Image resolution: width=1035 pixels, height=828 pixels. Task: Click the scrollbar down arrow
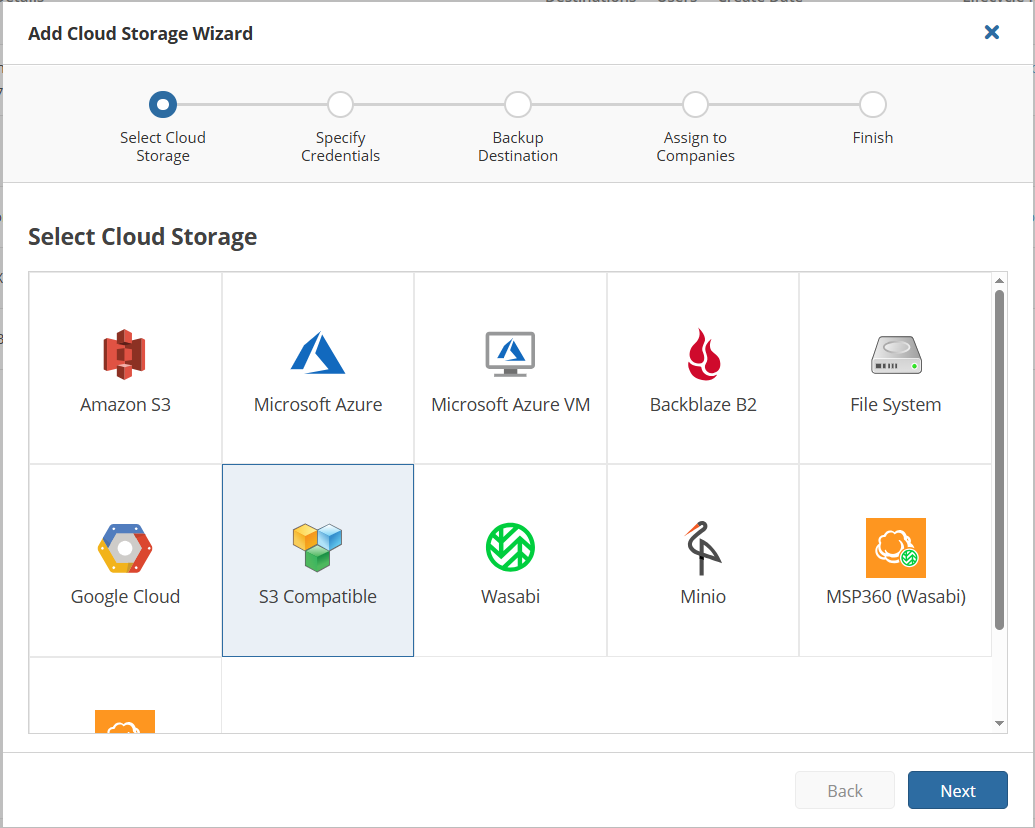[999, 724]
